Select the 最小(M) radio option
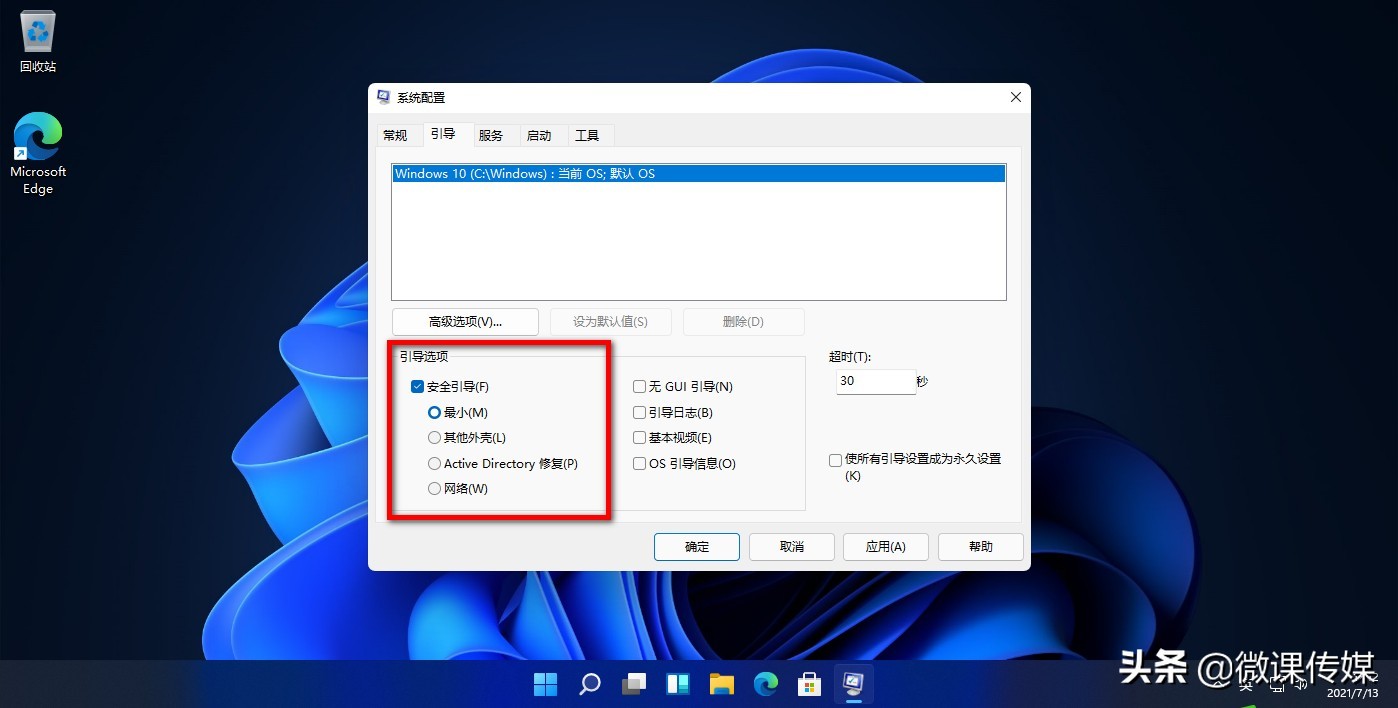1398x708 pixels. click(434, 412)
